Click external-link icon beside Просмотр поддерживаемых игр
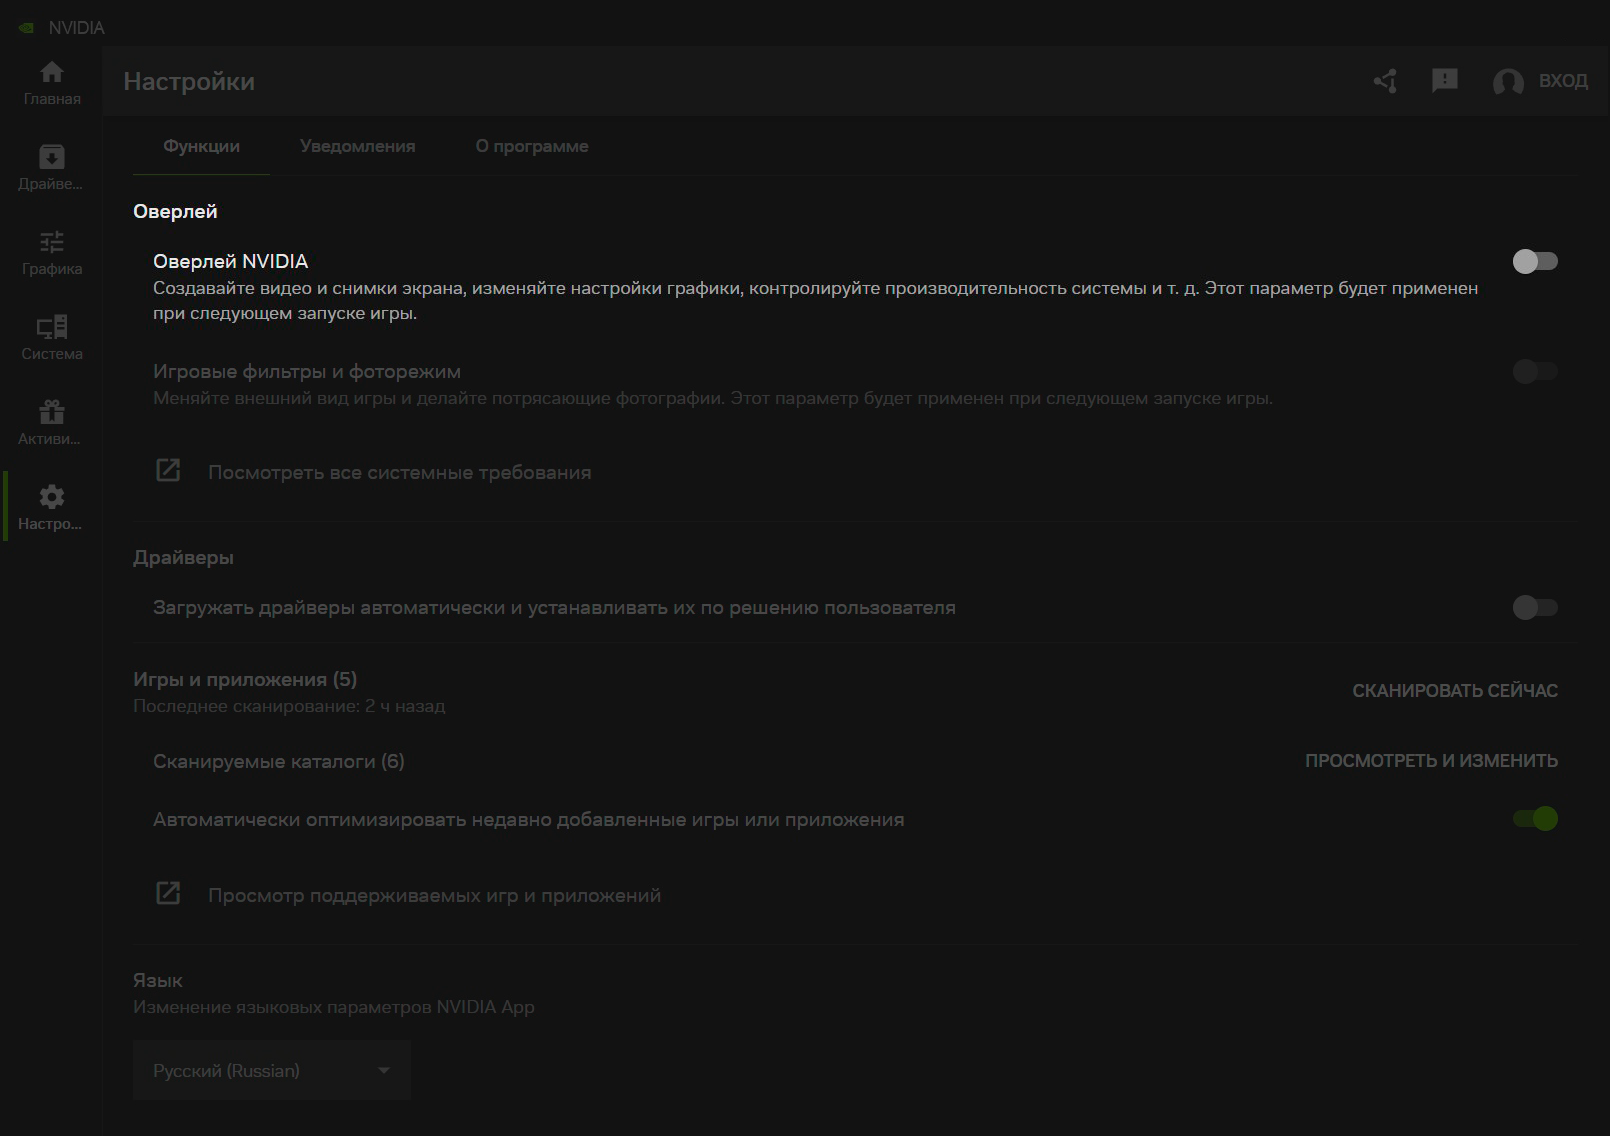Image resolution: width=1610 pixels, height=1136 pixels. pyautogui.click(x=168, y=893)
